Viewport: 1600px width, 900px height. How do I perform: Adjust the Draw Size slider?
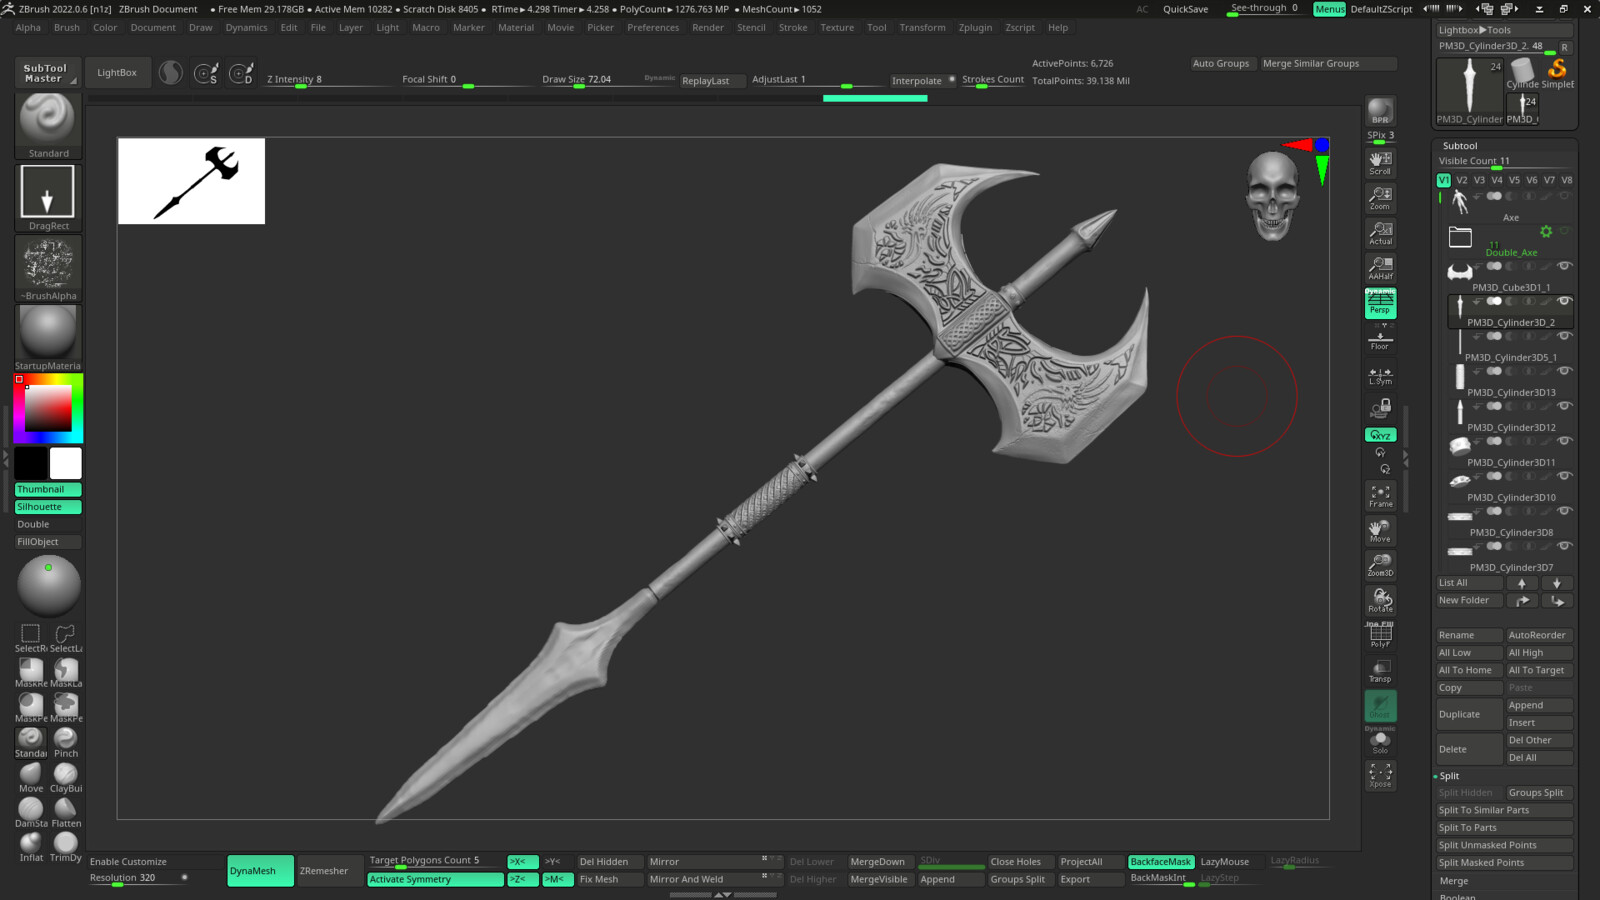(590, 80)
